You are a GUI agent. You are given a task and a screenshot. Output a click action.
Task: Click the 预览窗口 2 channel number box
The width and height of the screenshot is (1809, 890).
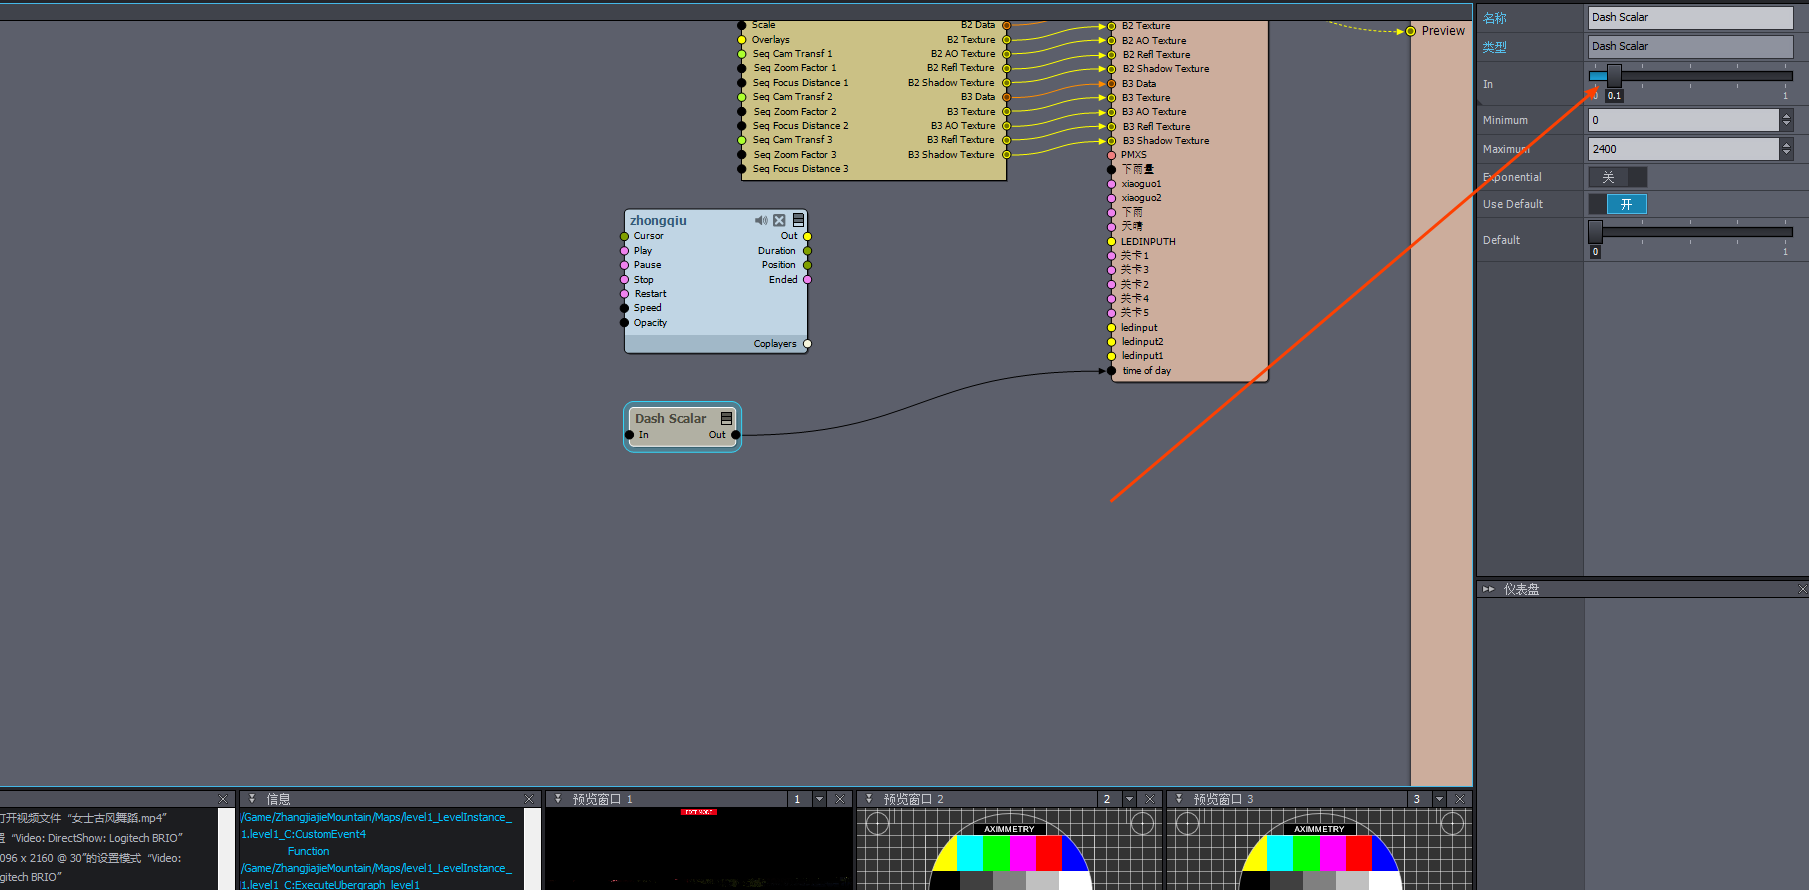(x=1109, y=799)
